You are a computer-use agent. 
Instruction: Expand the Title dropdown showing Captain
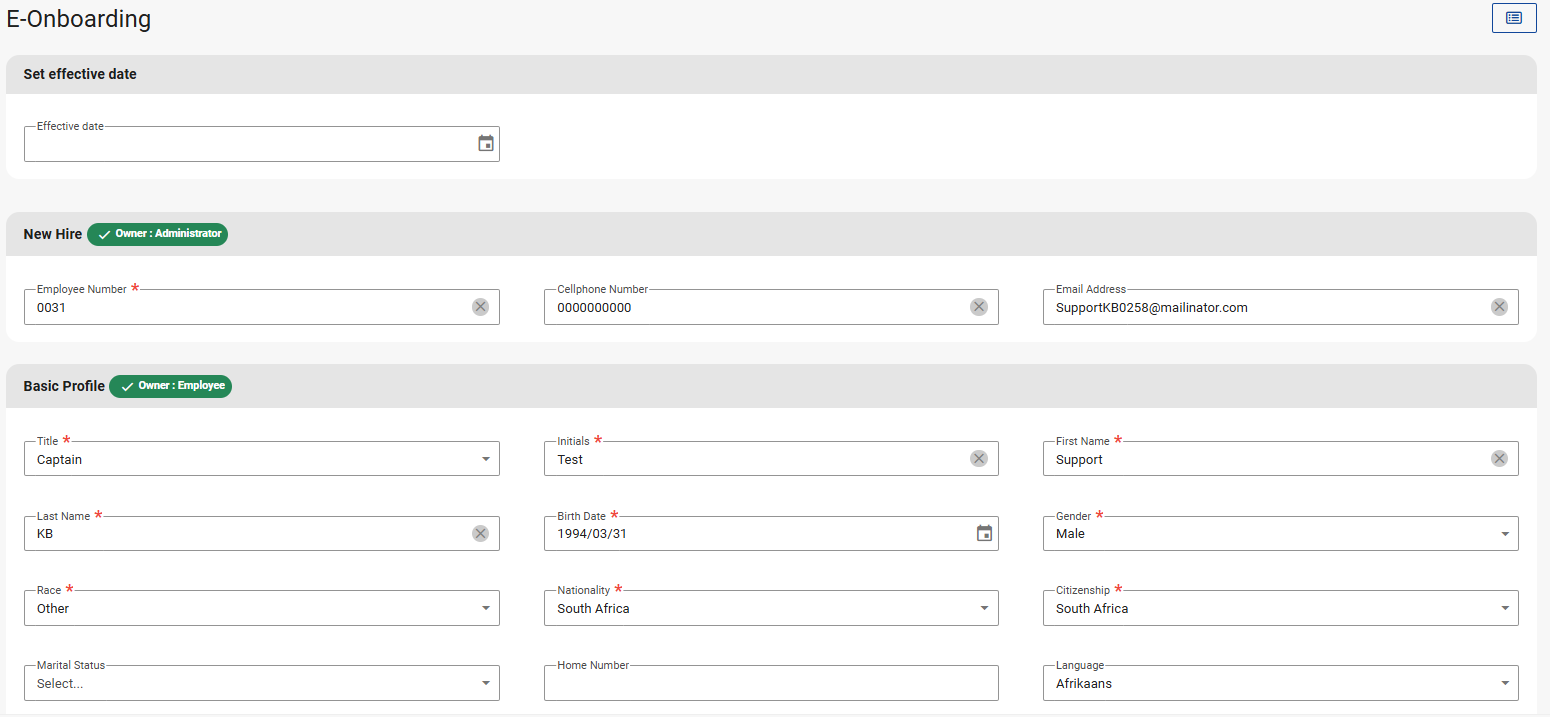point(485,459)
